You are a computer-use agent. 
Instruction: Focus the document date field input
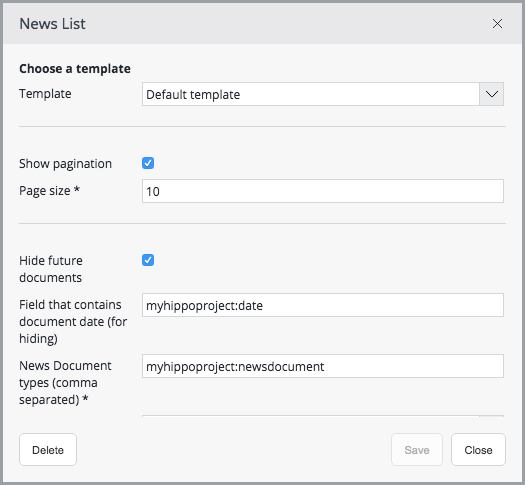pyautogui.click(x=323, y=305)
